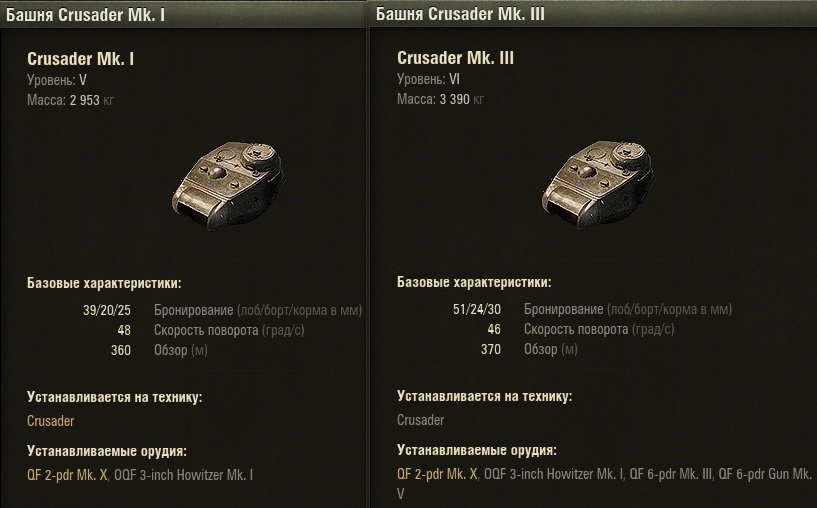The height and width of the screenshot is (508, 817).
Task: Click QF 2-pdr Mk. X in Mk. I panel
Action: tap(67, 475)
